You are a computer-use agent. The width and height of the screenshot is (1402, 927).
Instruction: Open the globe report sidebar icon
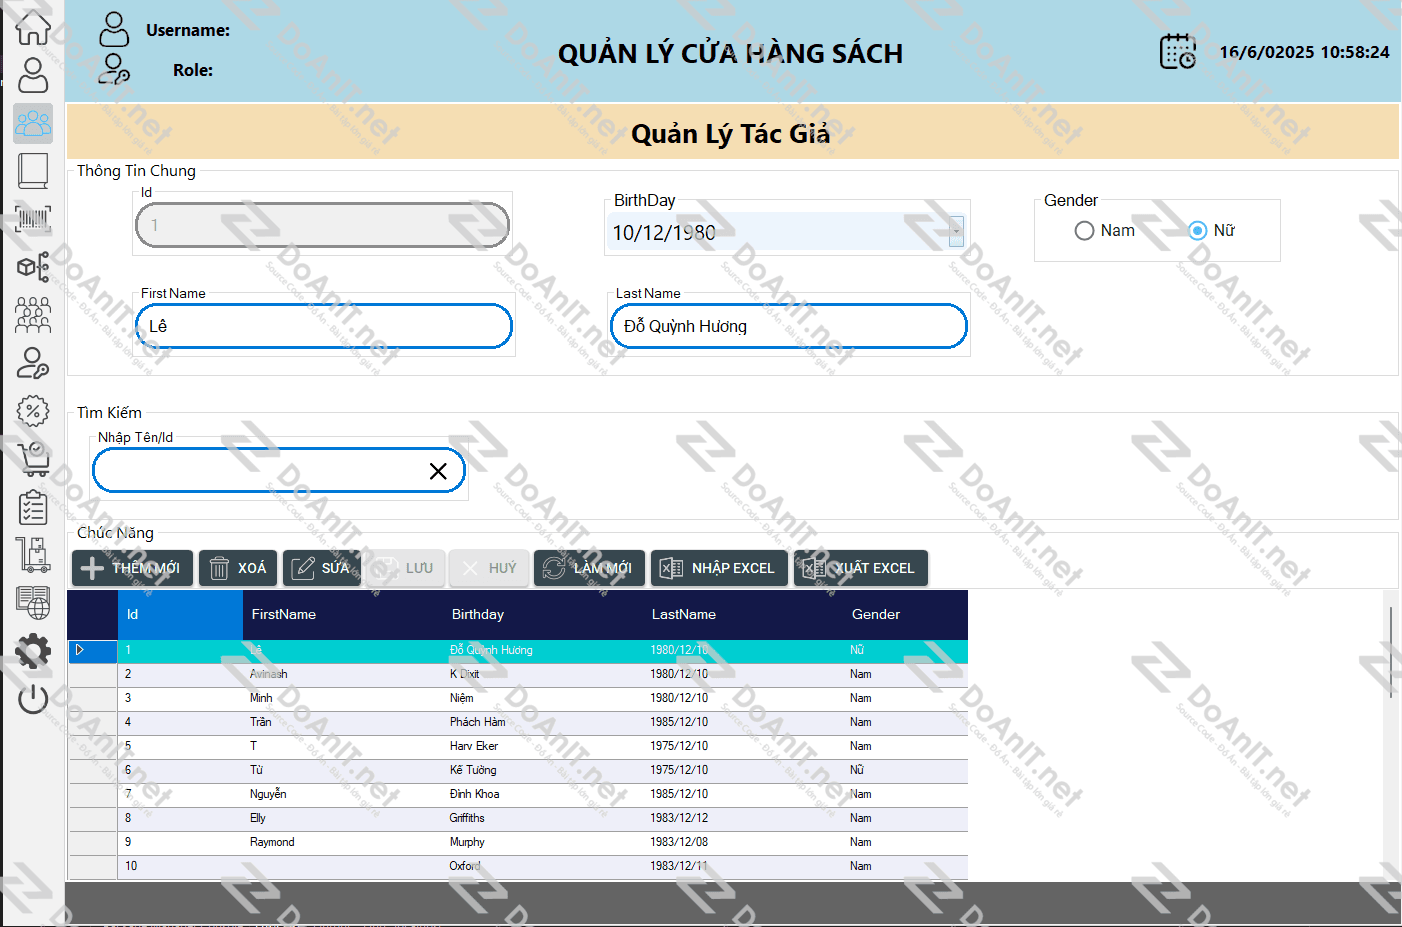tap(33, 603)
